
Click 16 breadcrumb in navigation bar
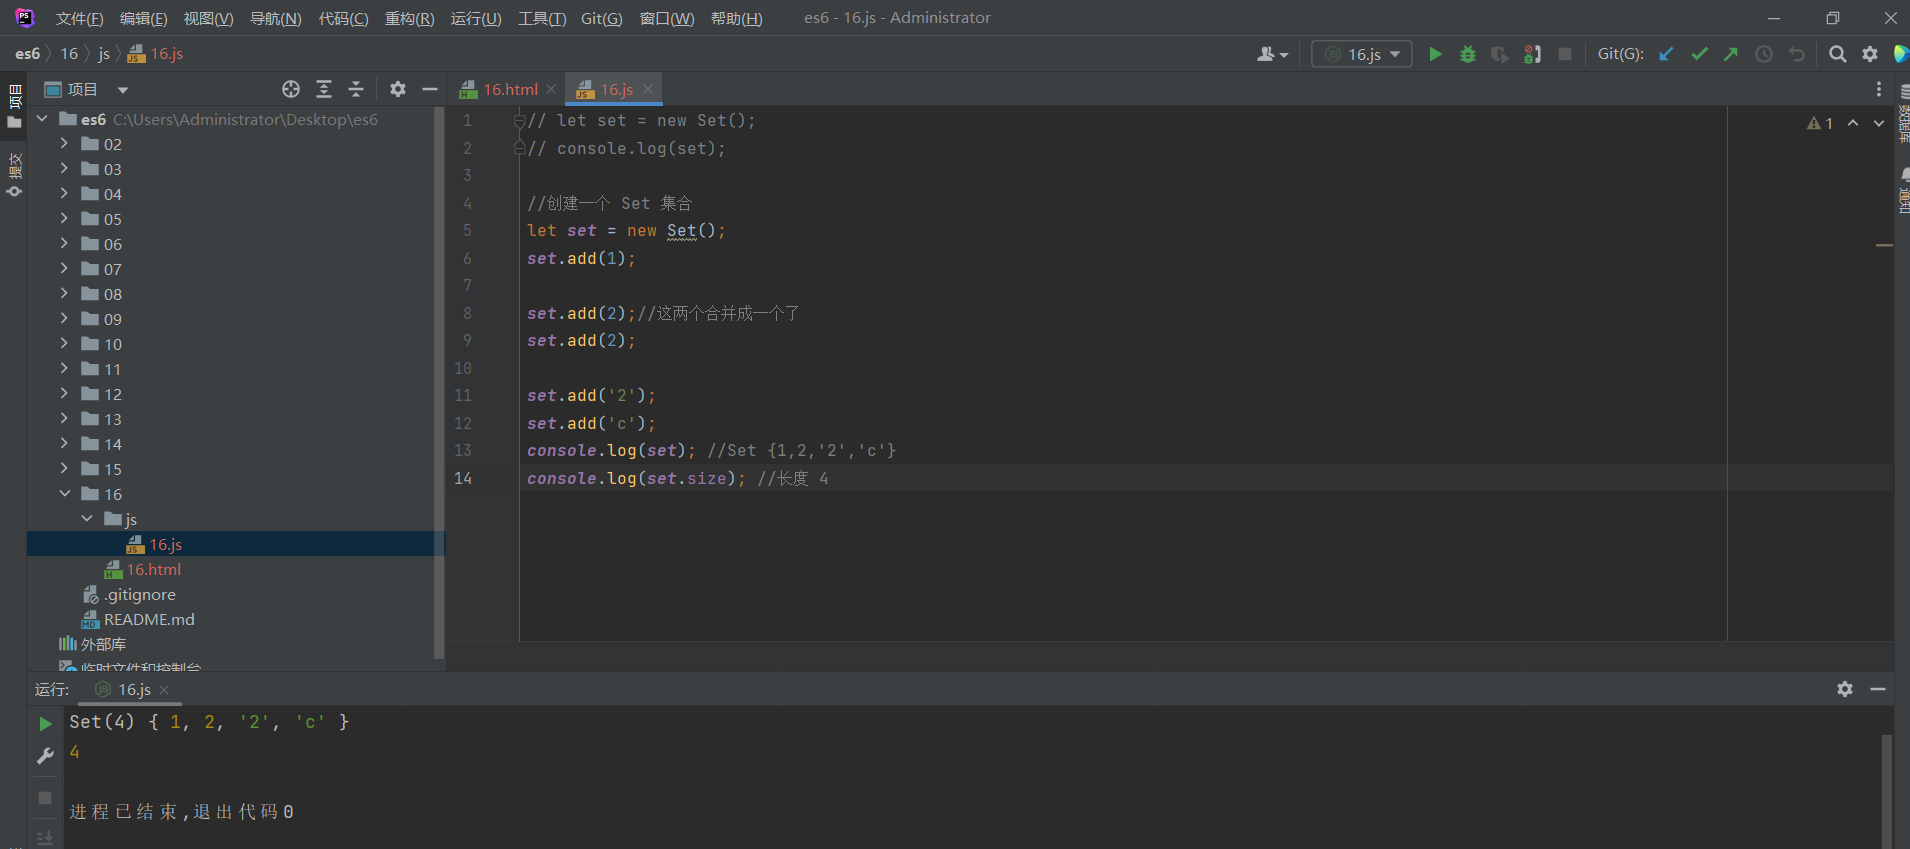69,54
